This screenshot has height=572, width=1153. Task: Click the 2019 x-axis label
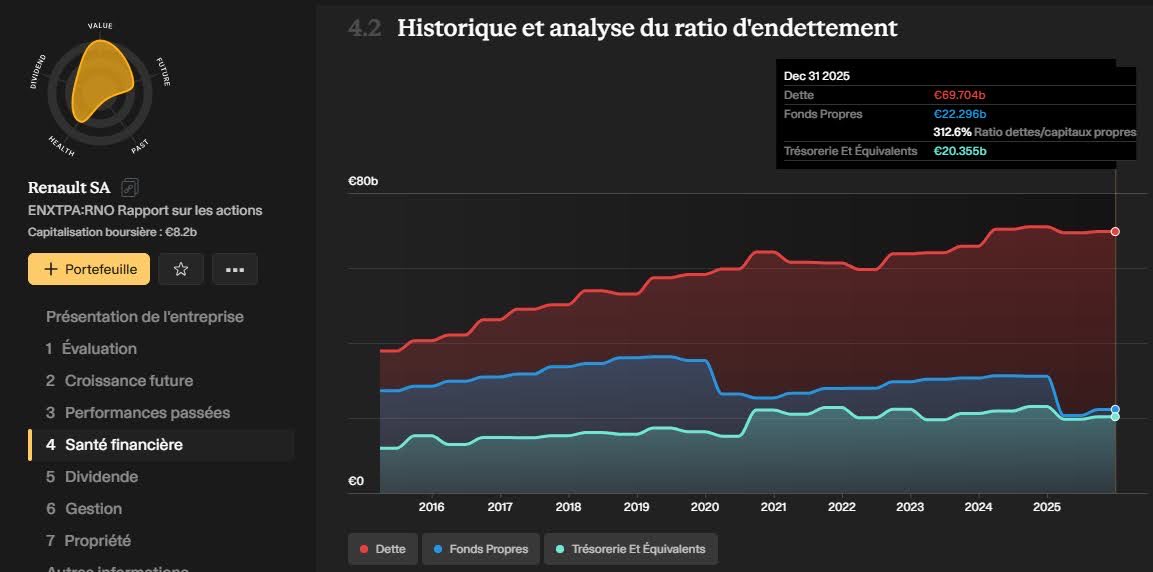[636, 507]
